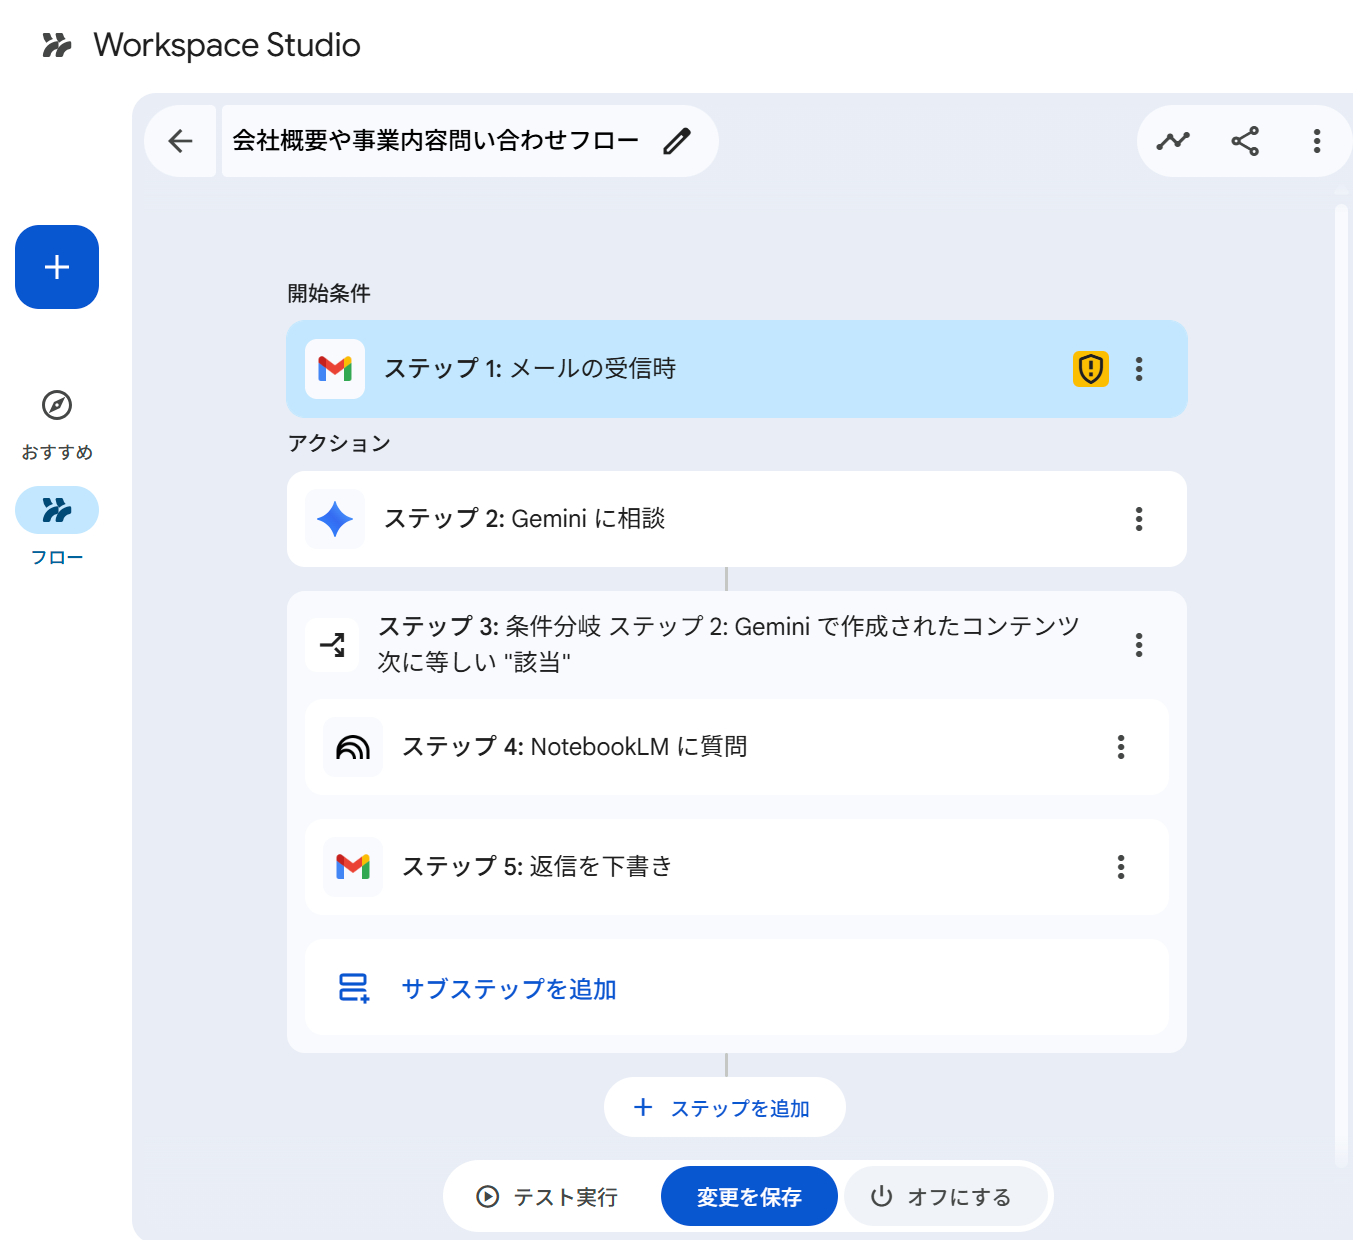Open the Step 1 three-dot menu

pos(1139,369)
